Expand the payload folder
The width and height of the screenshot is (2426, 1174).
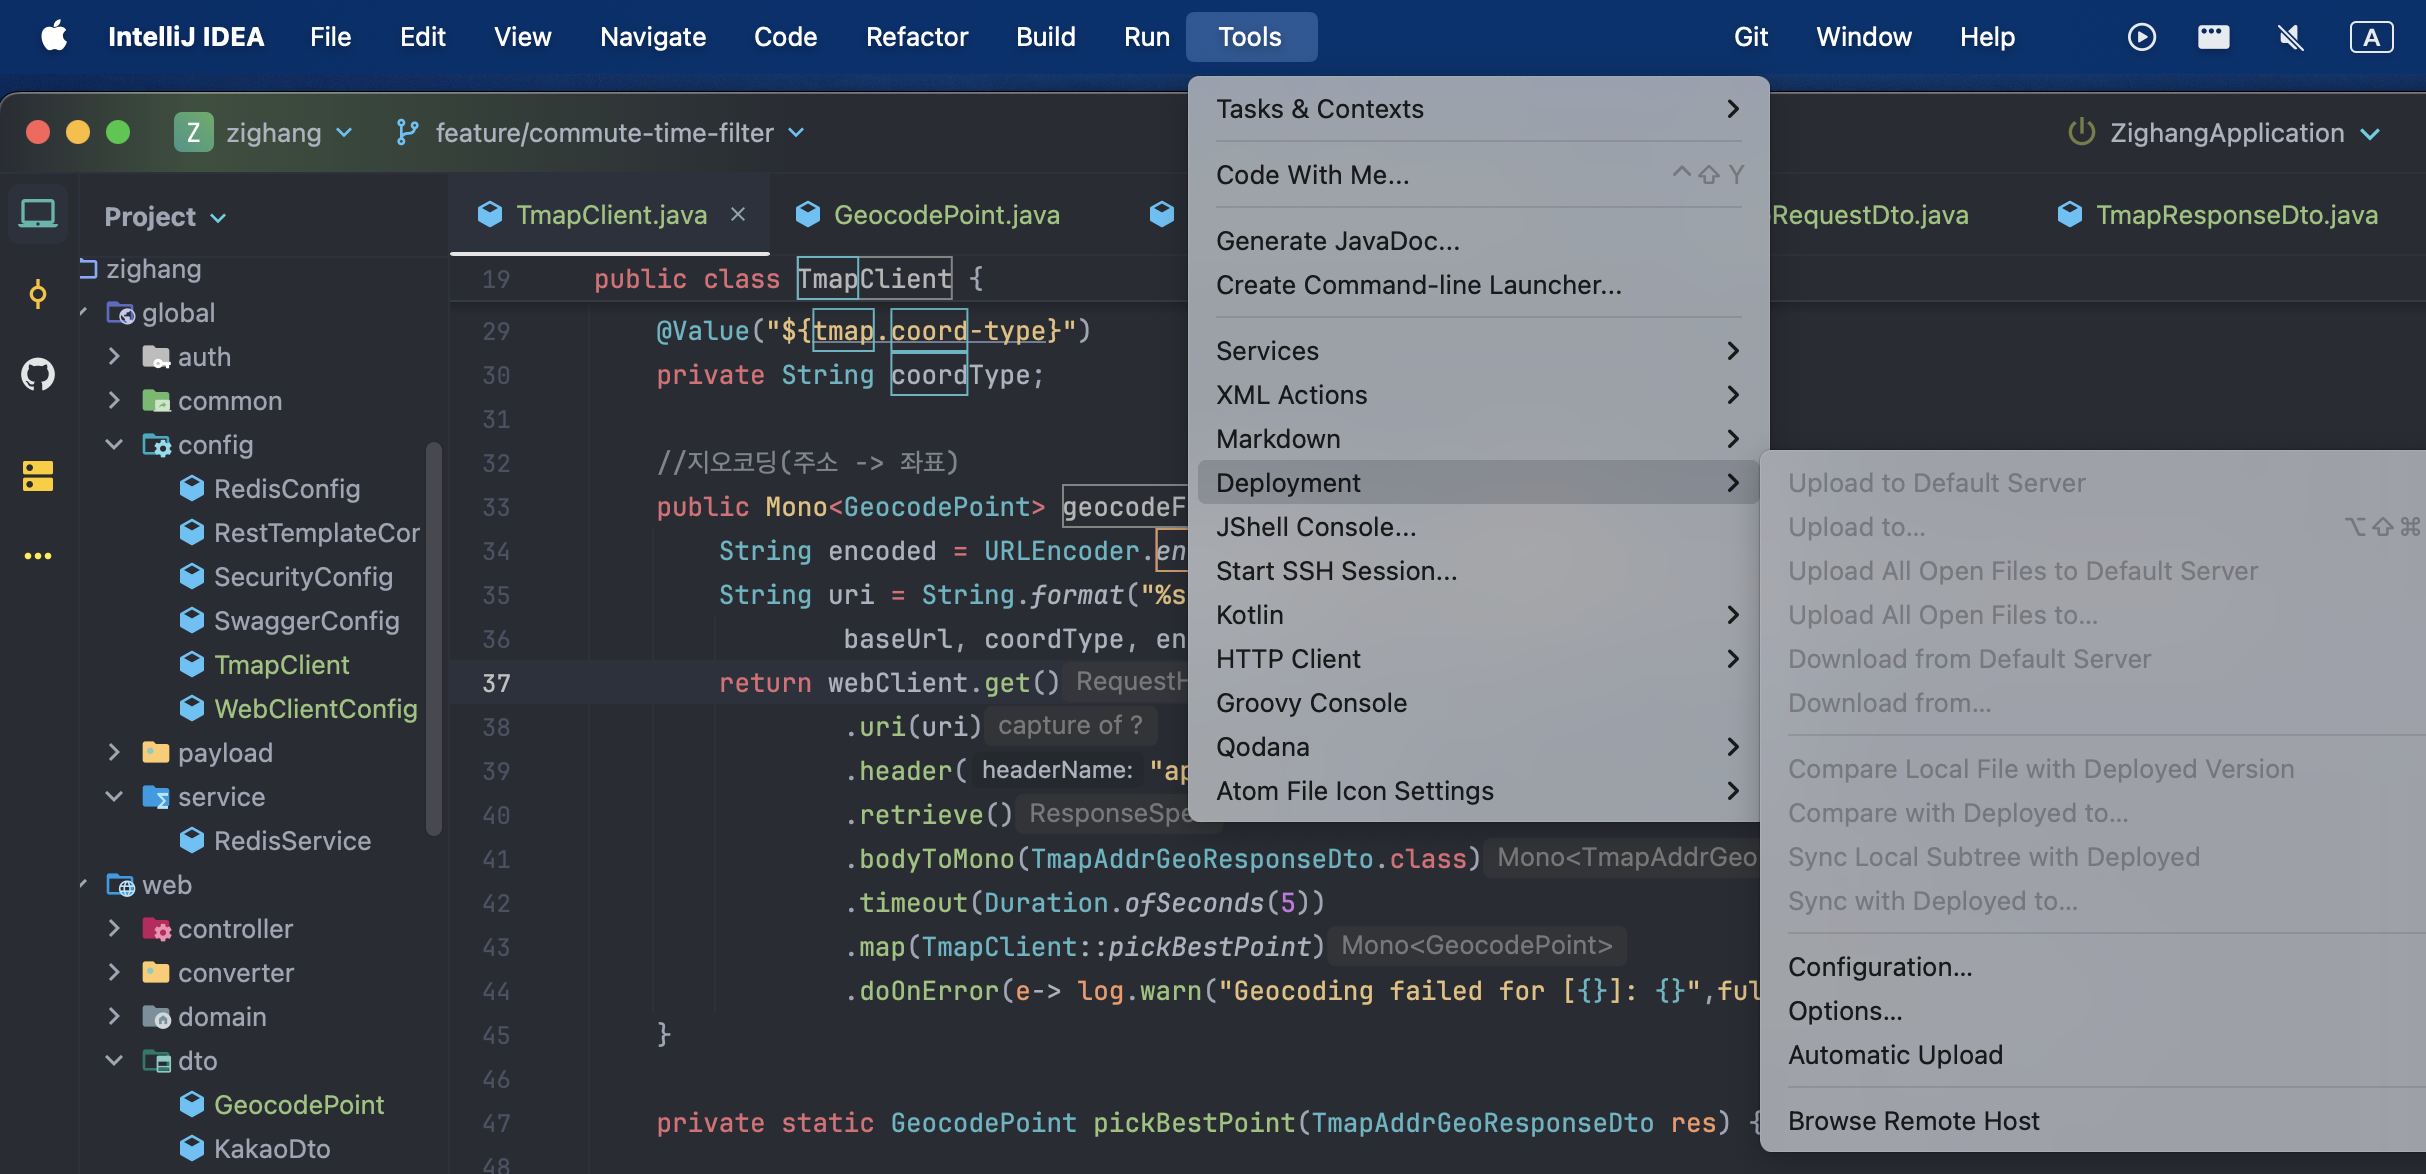click(114, 752)
